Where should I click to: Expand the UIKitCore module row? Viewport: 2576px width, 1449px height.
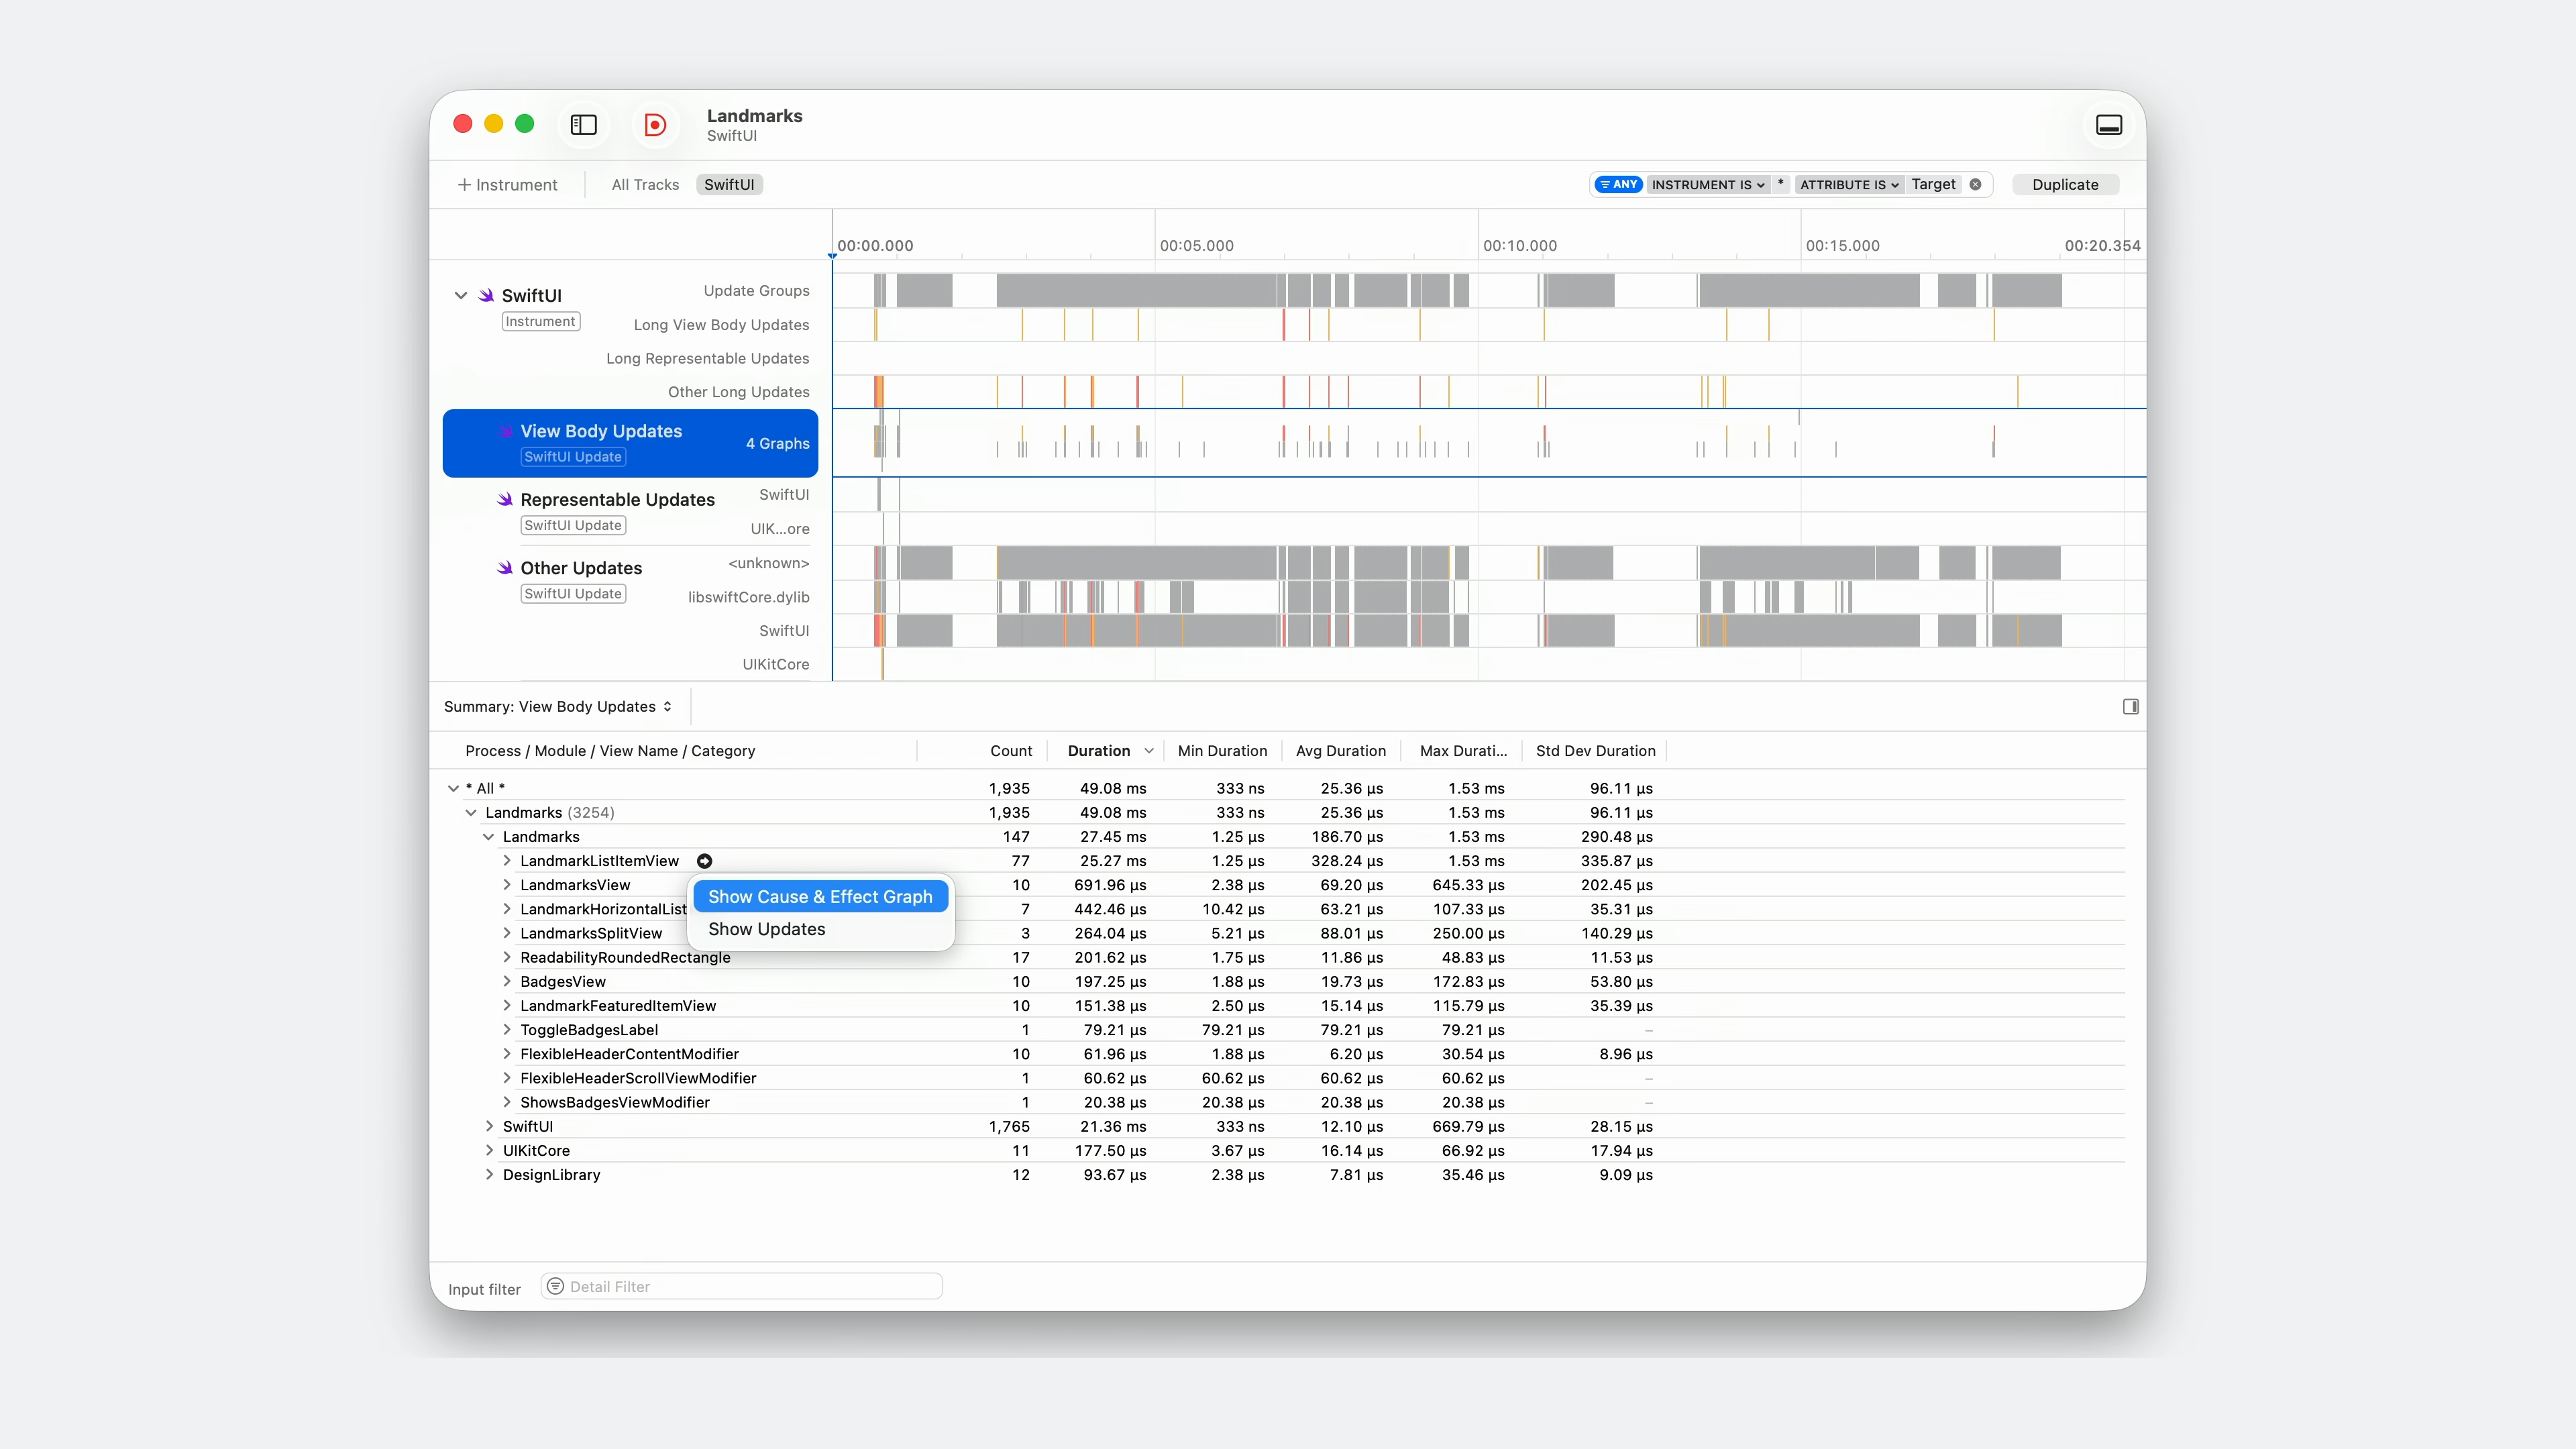(489, 1151)
